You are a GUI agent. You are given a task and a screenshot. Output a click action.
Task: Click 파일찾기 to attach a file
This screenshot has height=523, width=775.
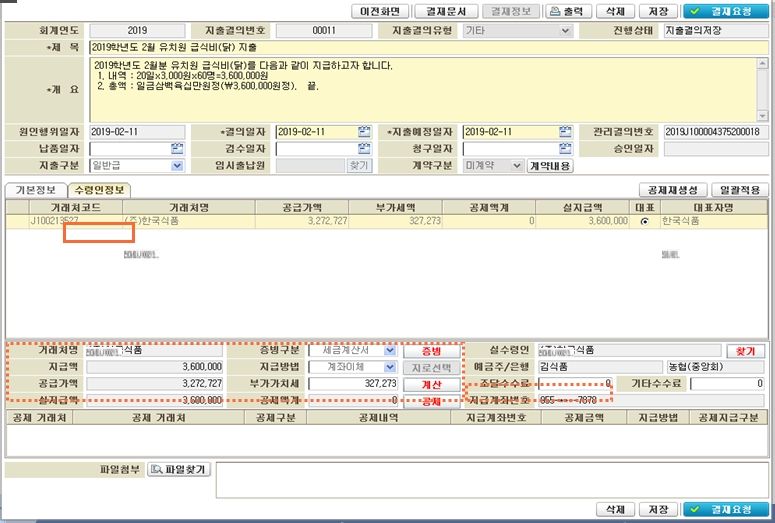point(180,469)
